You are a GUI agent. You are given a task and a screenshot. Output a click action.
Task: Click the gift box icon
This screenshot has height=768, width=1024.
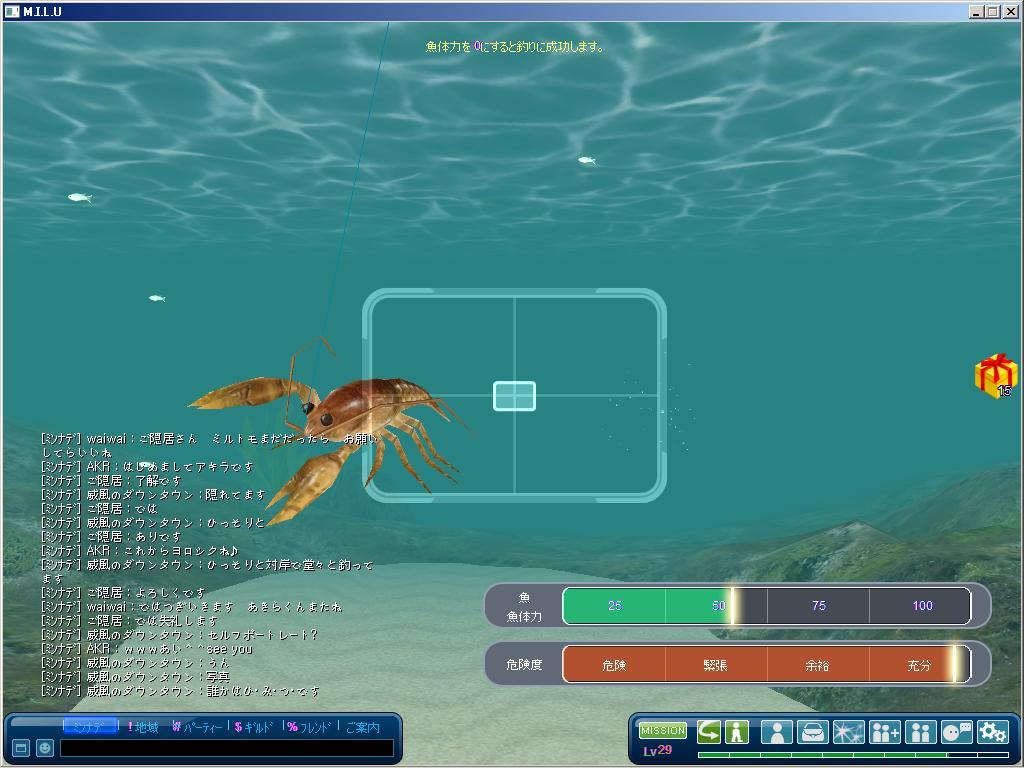994,376
